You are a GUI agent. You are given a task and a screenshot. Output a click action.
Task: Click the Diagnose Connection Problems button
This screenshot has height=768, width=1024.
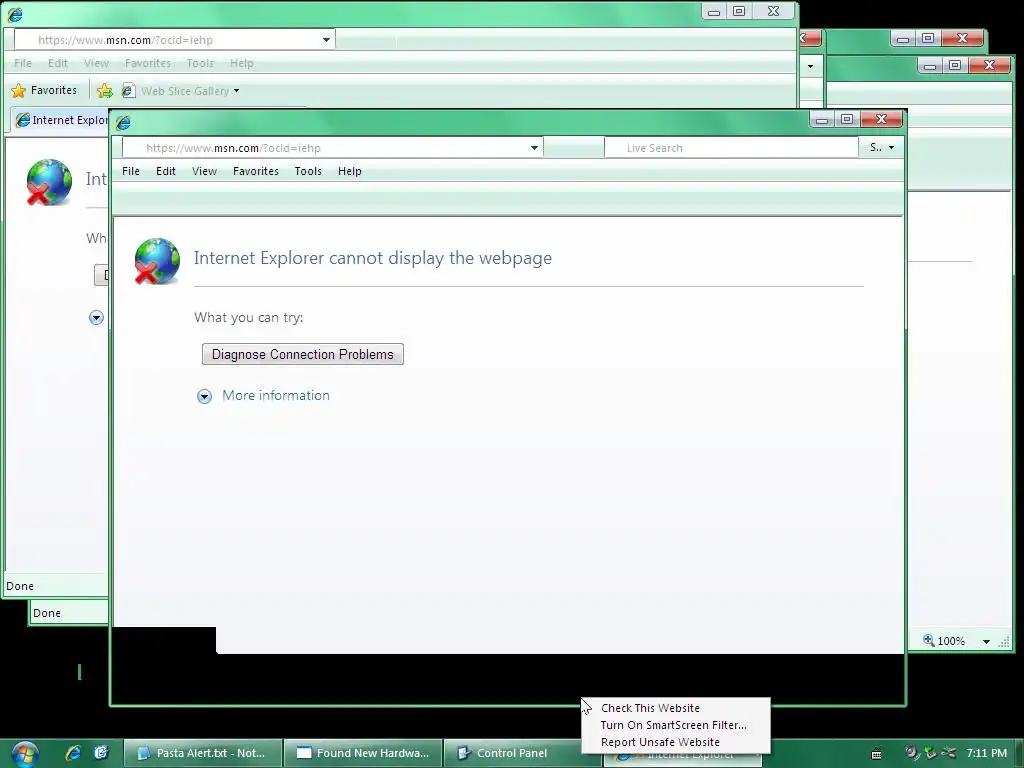(x=302, y=354)
